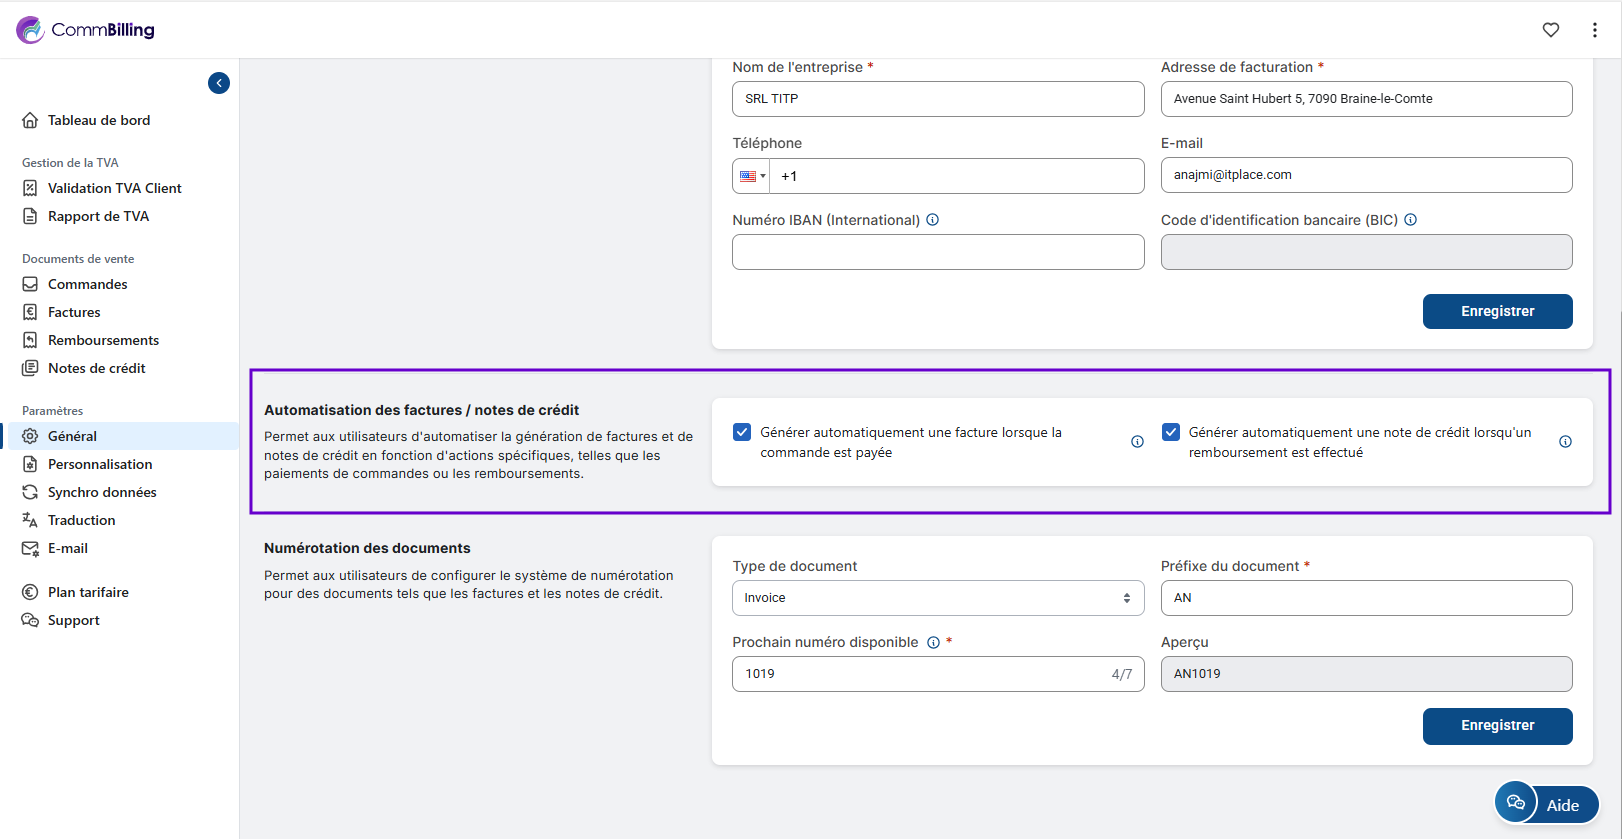
Task: Open the phone country flag selector
Action: click(x=751, y=176)
